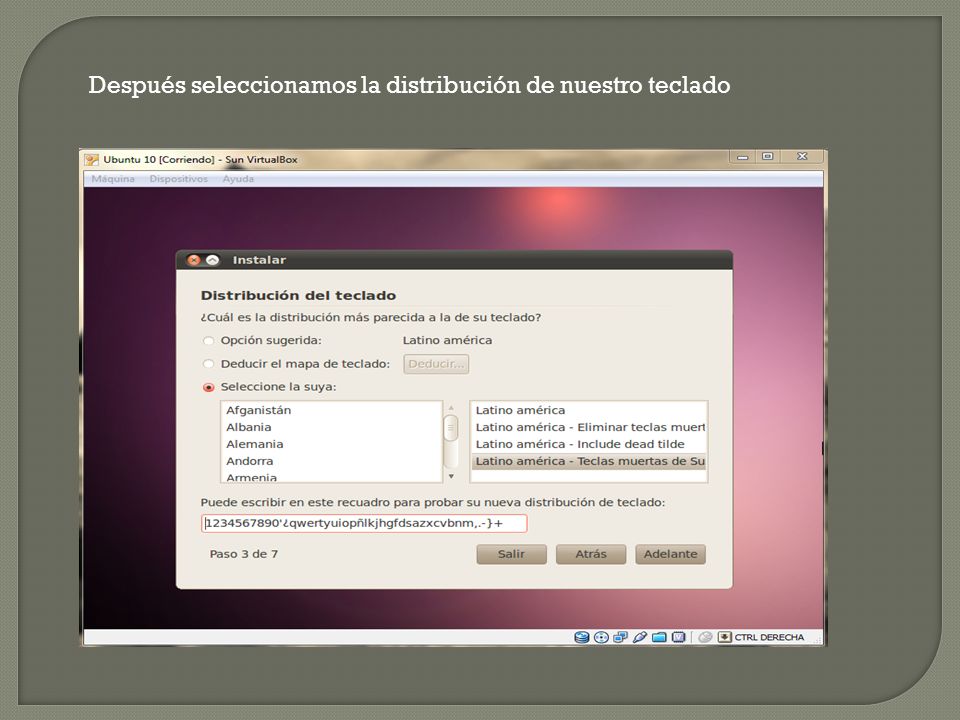Close the Instalar dialog with red button
This screenshot has width=960, height=720.
[194, 260]
